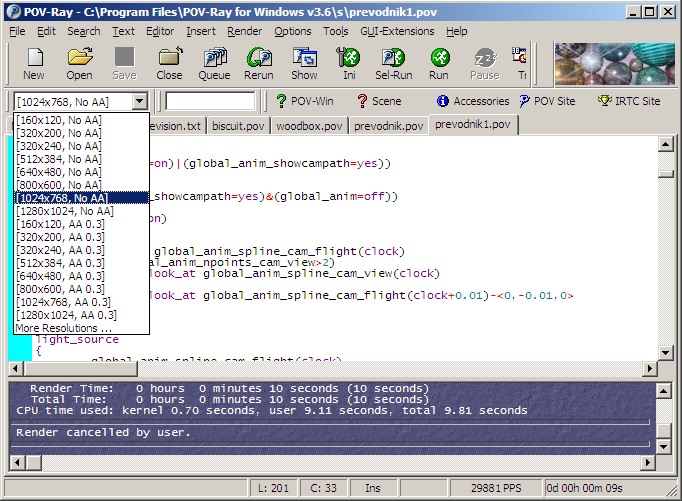Click editor horizontal scroll right arrow

point(649,369)
